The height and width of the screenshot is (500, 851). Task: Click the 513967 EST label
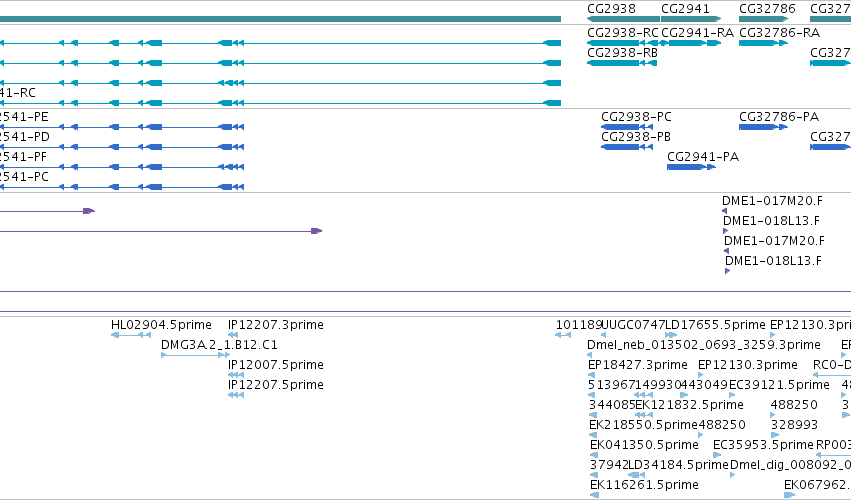click(612, 385)
